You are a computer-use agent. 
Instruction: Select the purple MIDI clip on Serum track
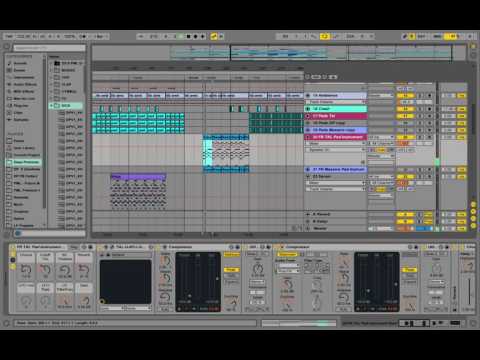pyautogui.click(x=138, y=177)
